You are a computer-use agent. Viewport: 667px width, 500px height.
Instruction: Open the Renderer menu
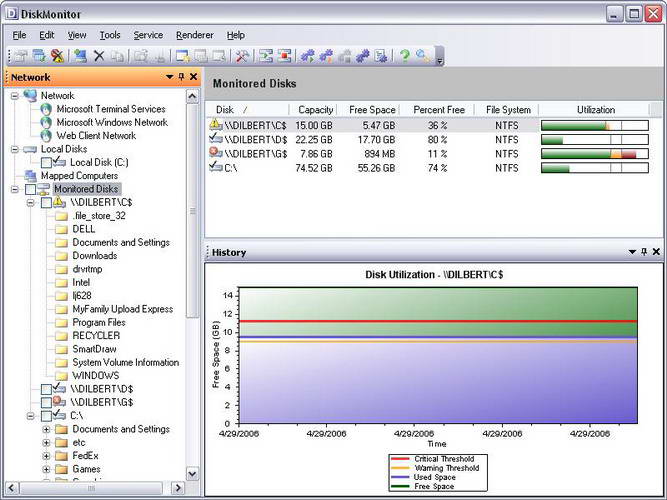[x=194, y=35]
